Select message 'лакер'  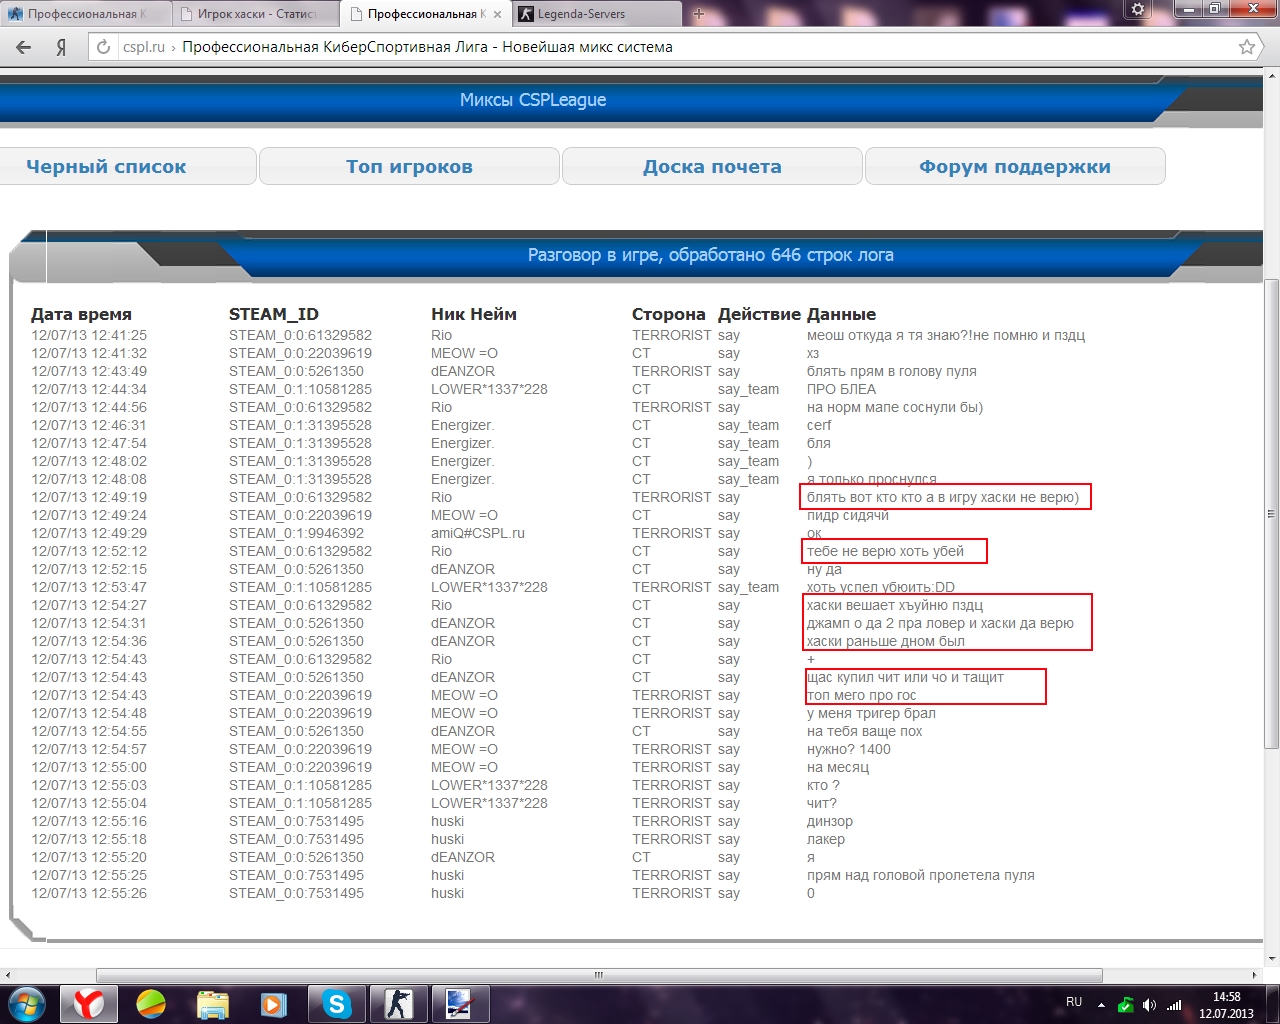(x=826, y=839)
